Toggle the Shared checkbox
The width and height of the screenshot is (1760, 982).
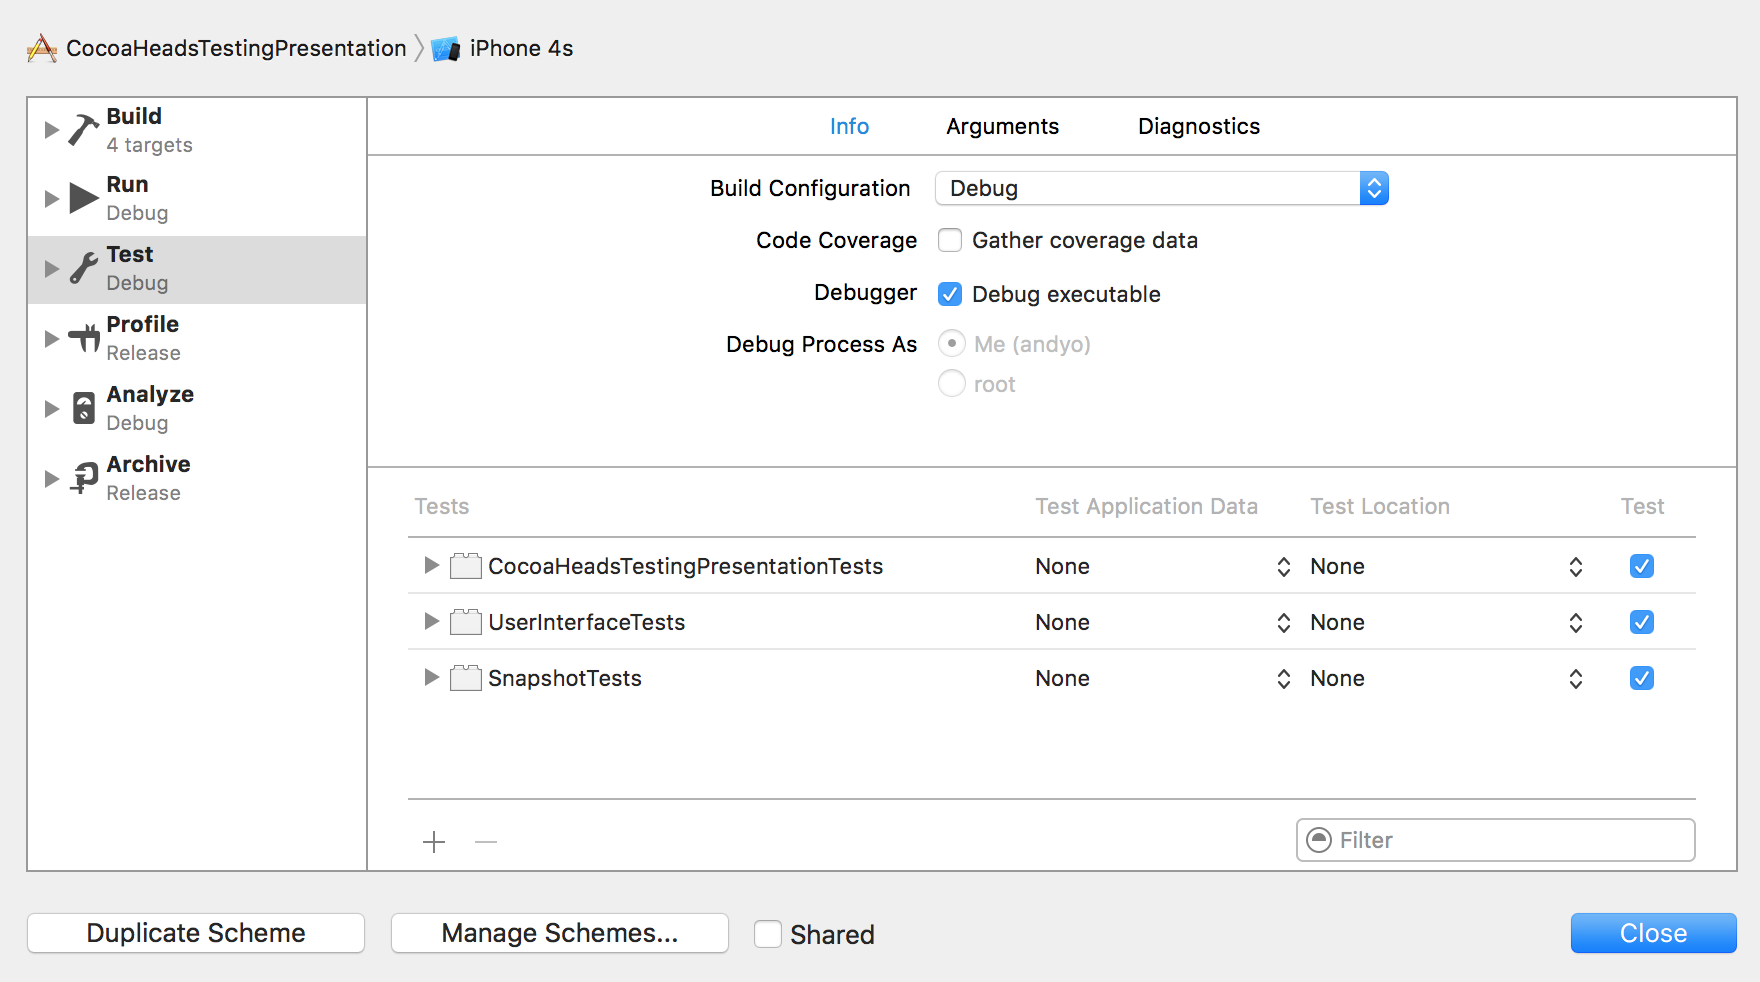click(768, 934)
